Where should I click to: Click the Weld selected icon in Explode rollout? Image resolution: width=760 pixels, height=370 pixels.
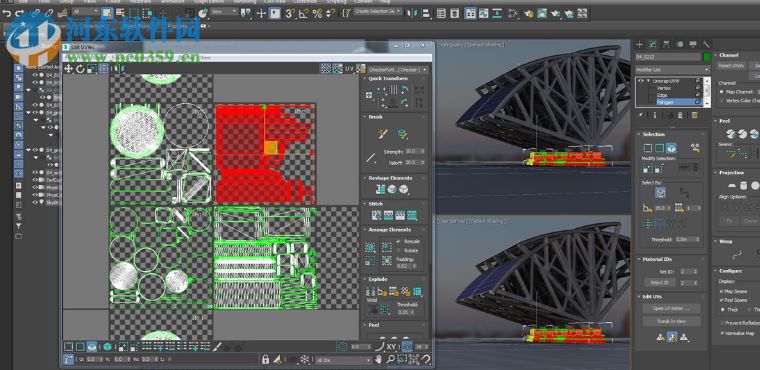tap(384, 309)
